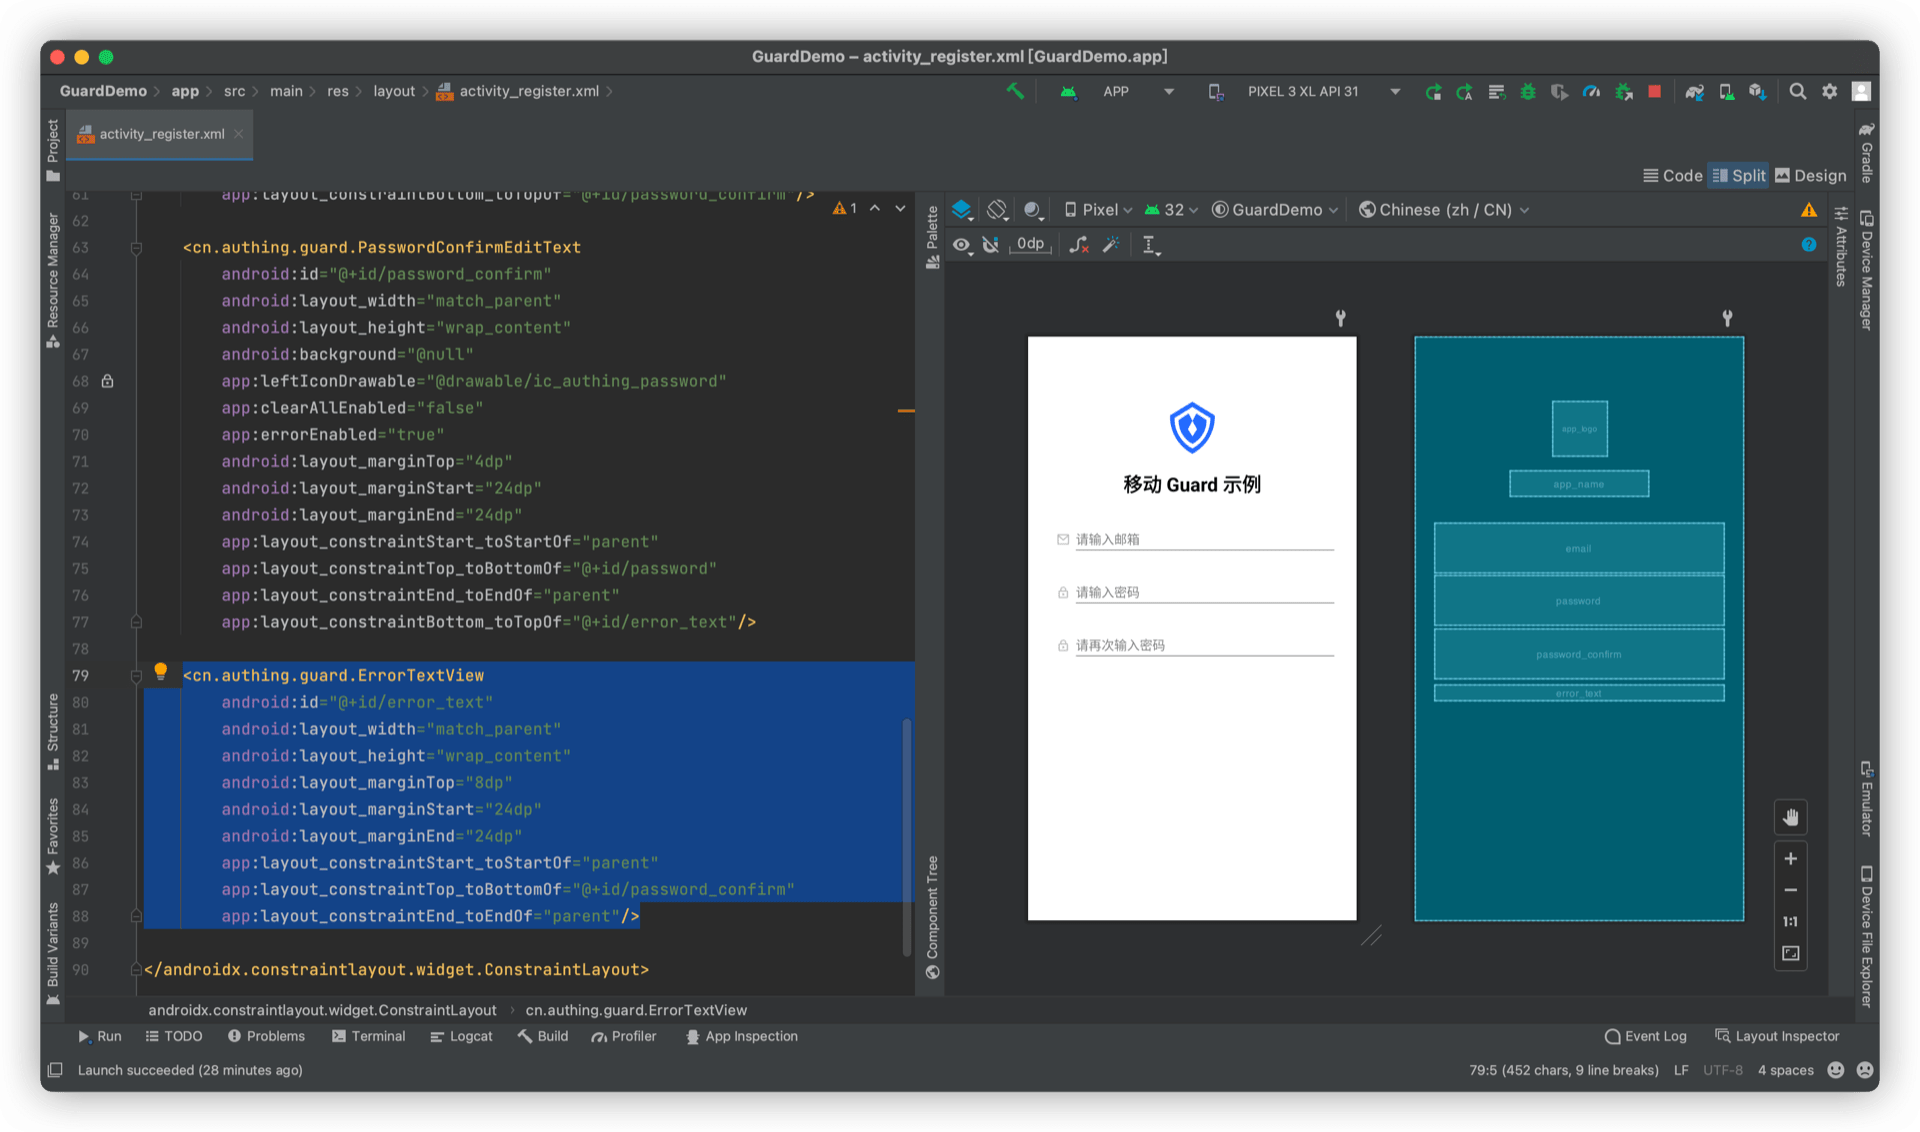Click the Sync Project with Gradle icon
The image size is (1920, 1132).
pos(1694,92)
